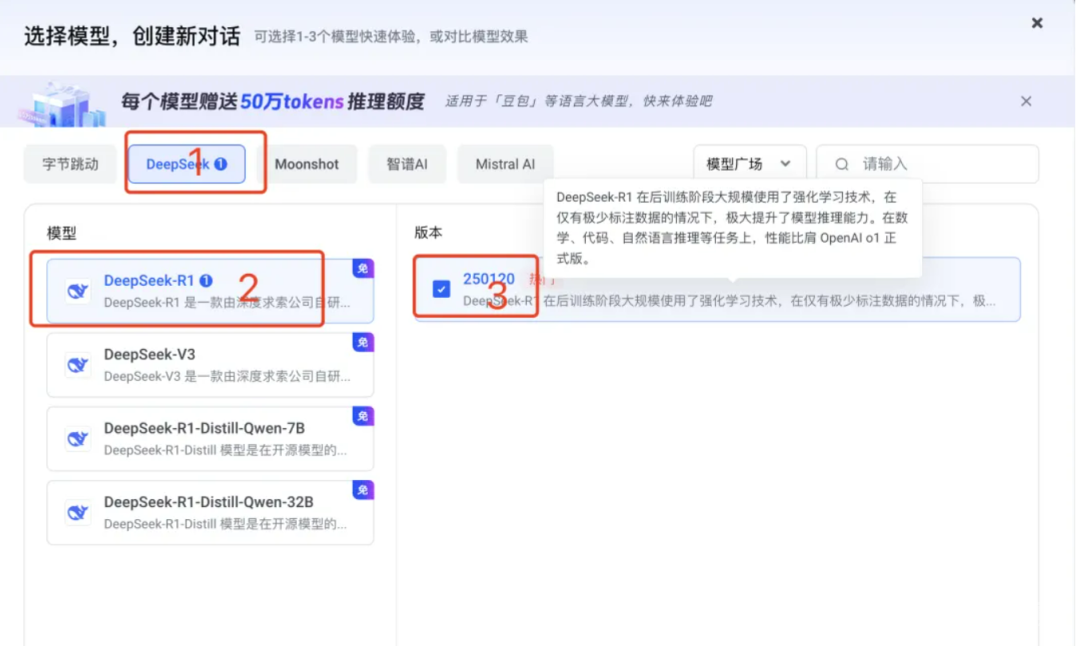This screenshot has height=646, width=1080.
Task: Select the DeepSeek-R1-Distill-Qwen-7B model
Action: click(x=210, y=438)
